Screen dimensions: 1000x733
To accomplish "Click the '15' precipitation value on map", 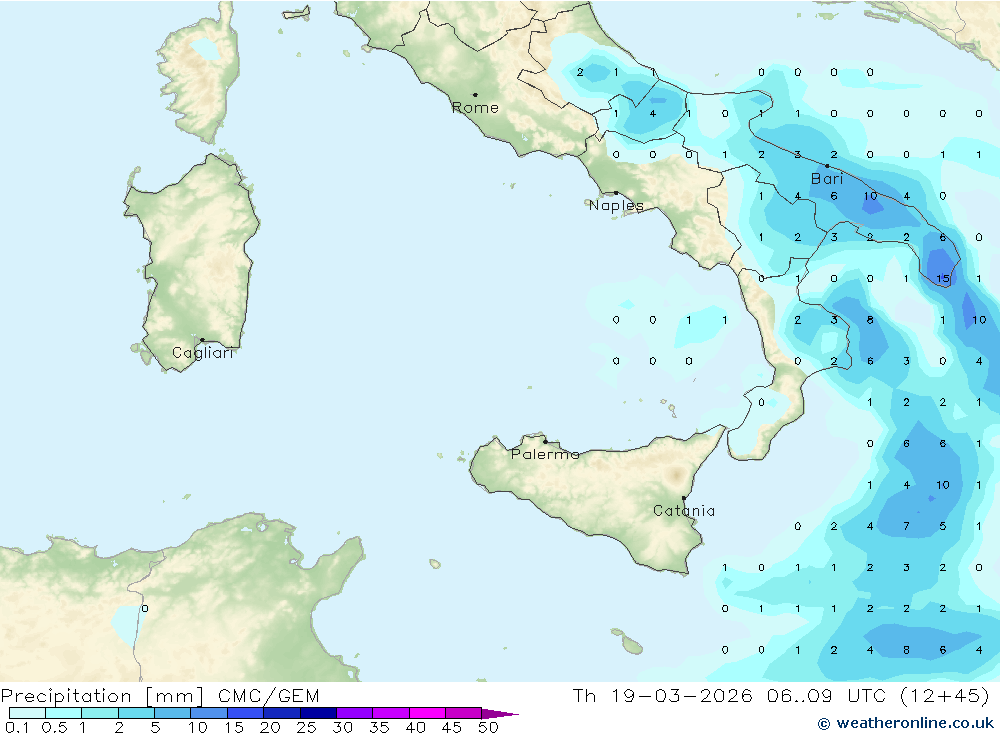I will pyautogui.click(x=943, y=279).
